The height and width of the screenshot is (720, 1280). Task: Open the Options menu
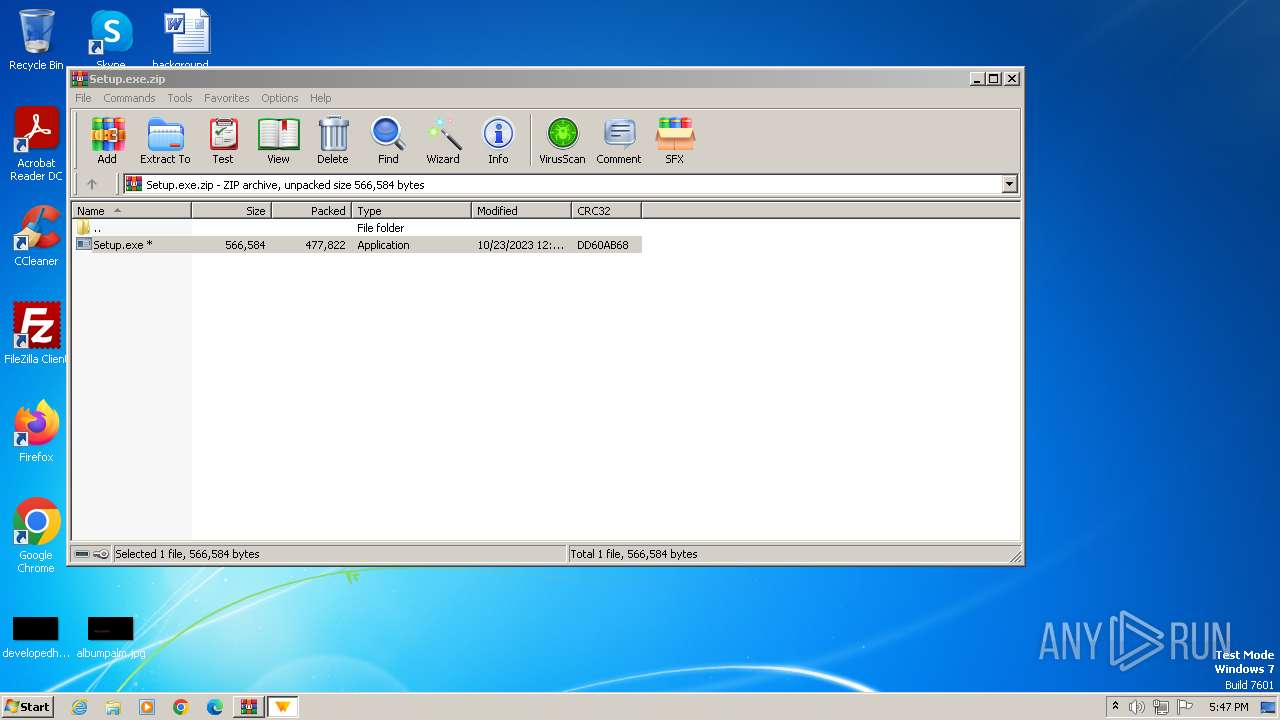(280, 98)
